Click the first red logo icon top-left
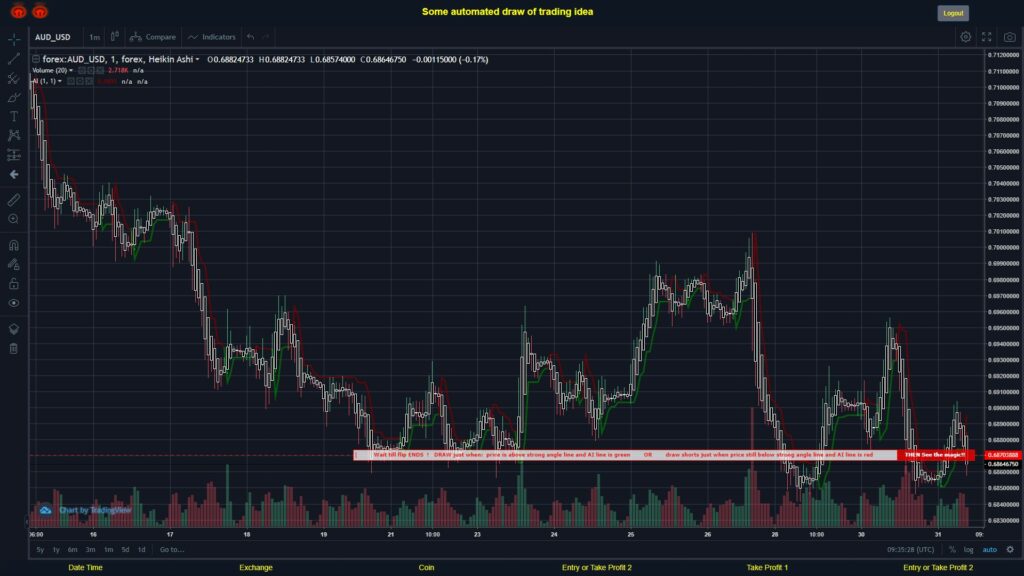1024x576 pixels. pos(18,11)
